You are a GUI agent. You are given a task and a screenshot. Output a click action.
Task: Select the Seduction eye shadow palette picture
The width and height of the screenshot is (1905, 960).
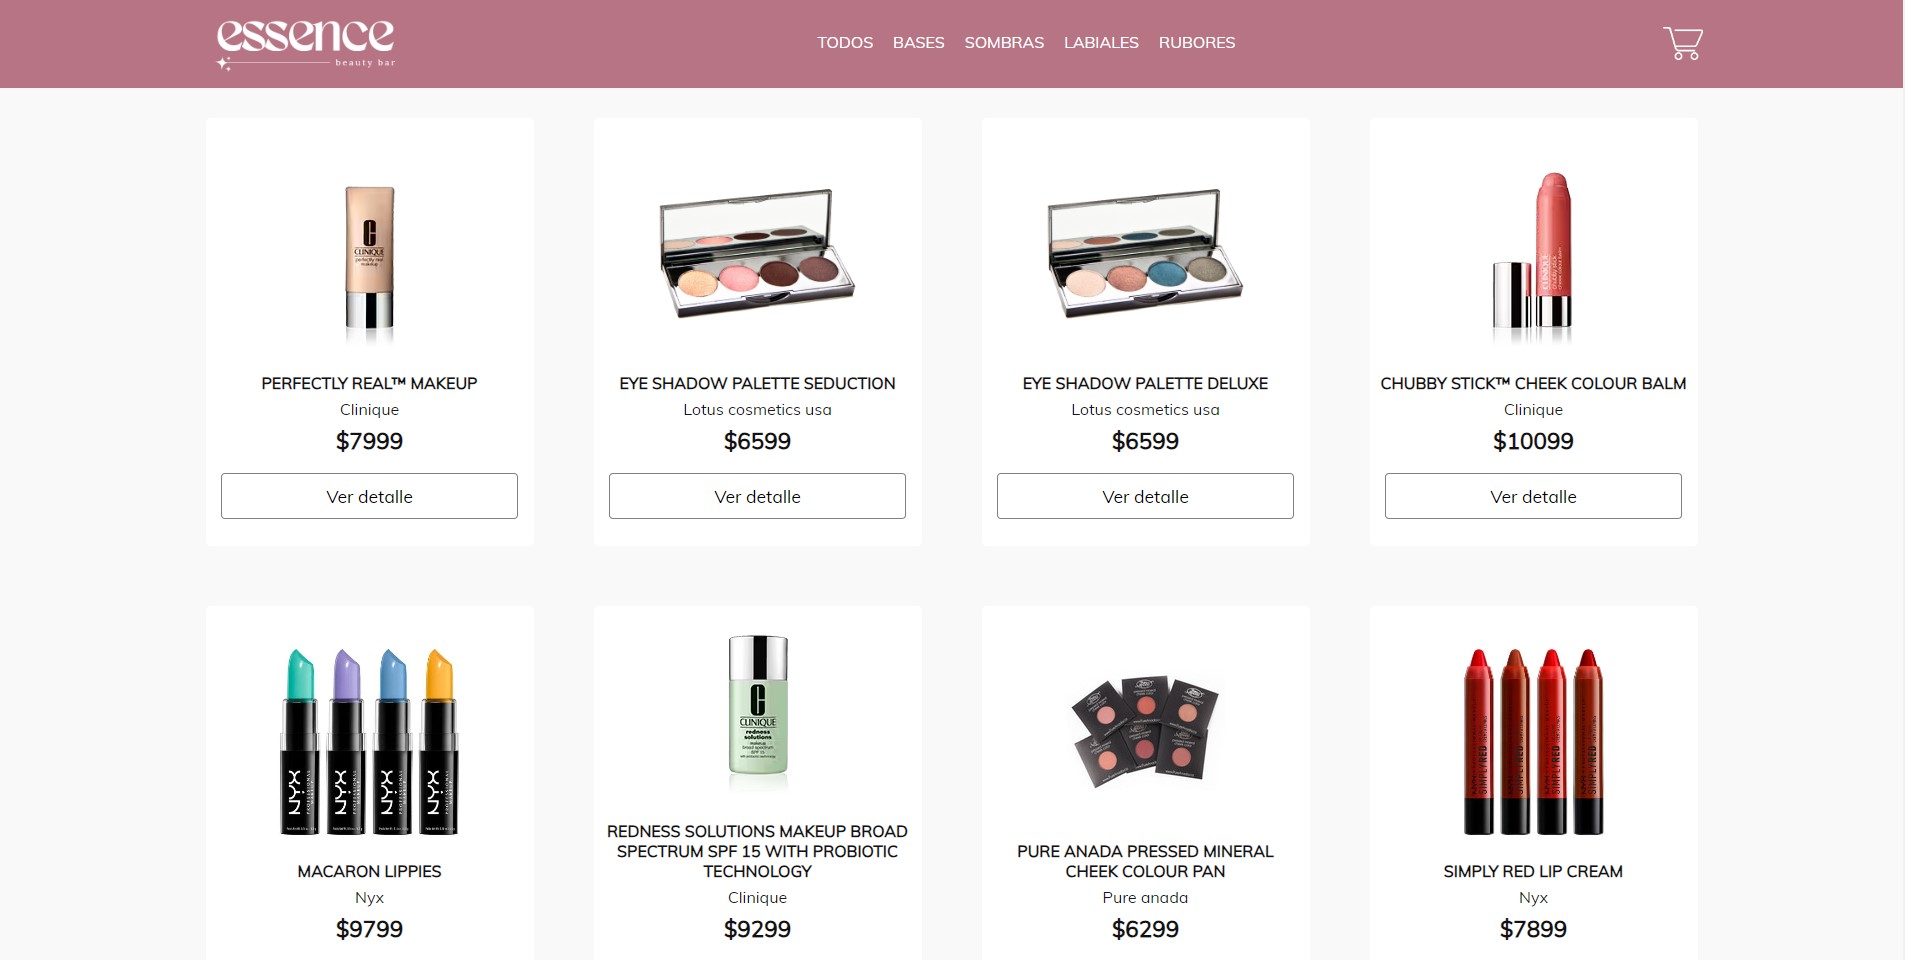pos(757,254)
